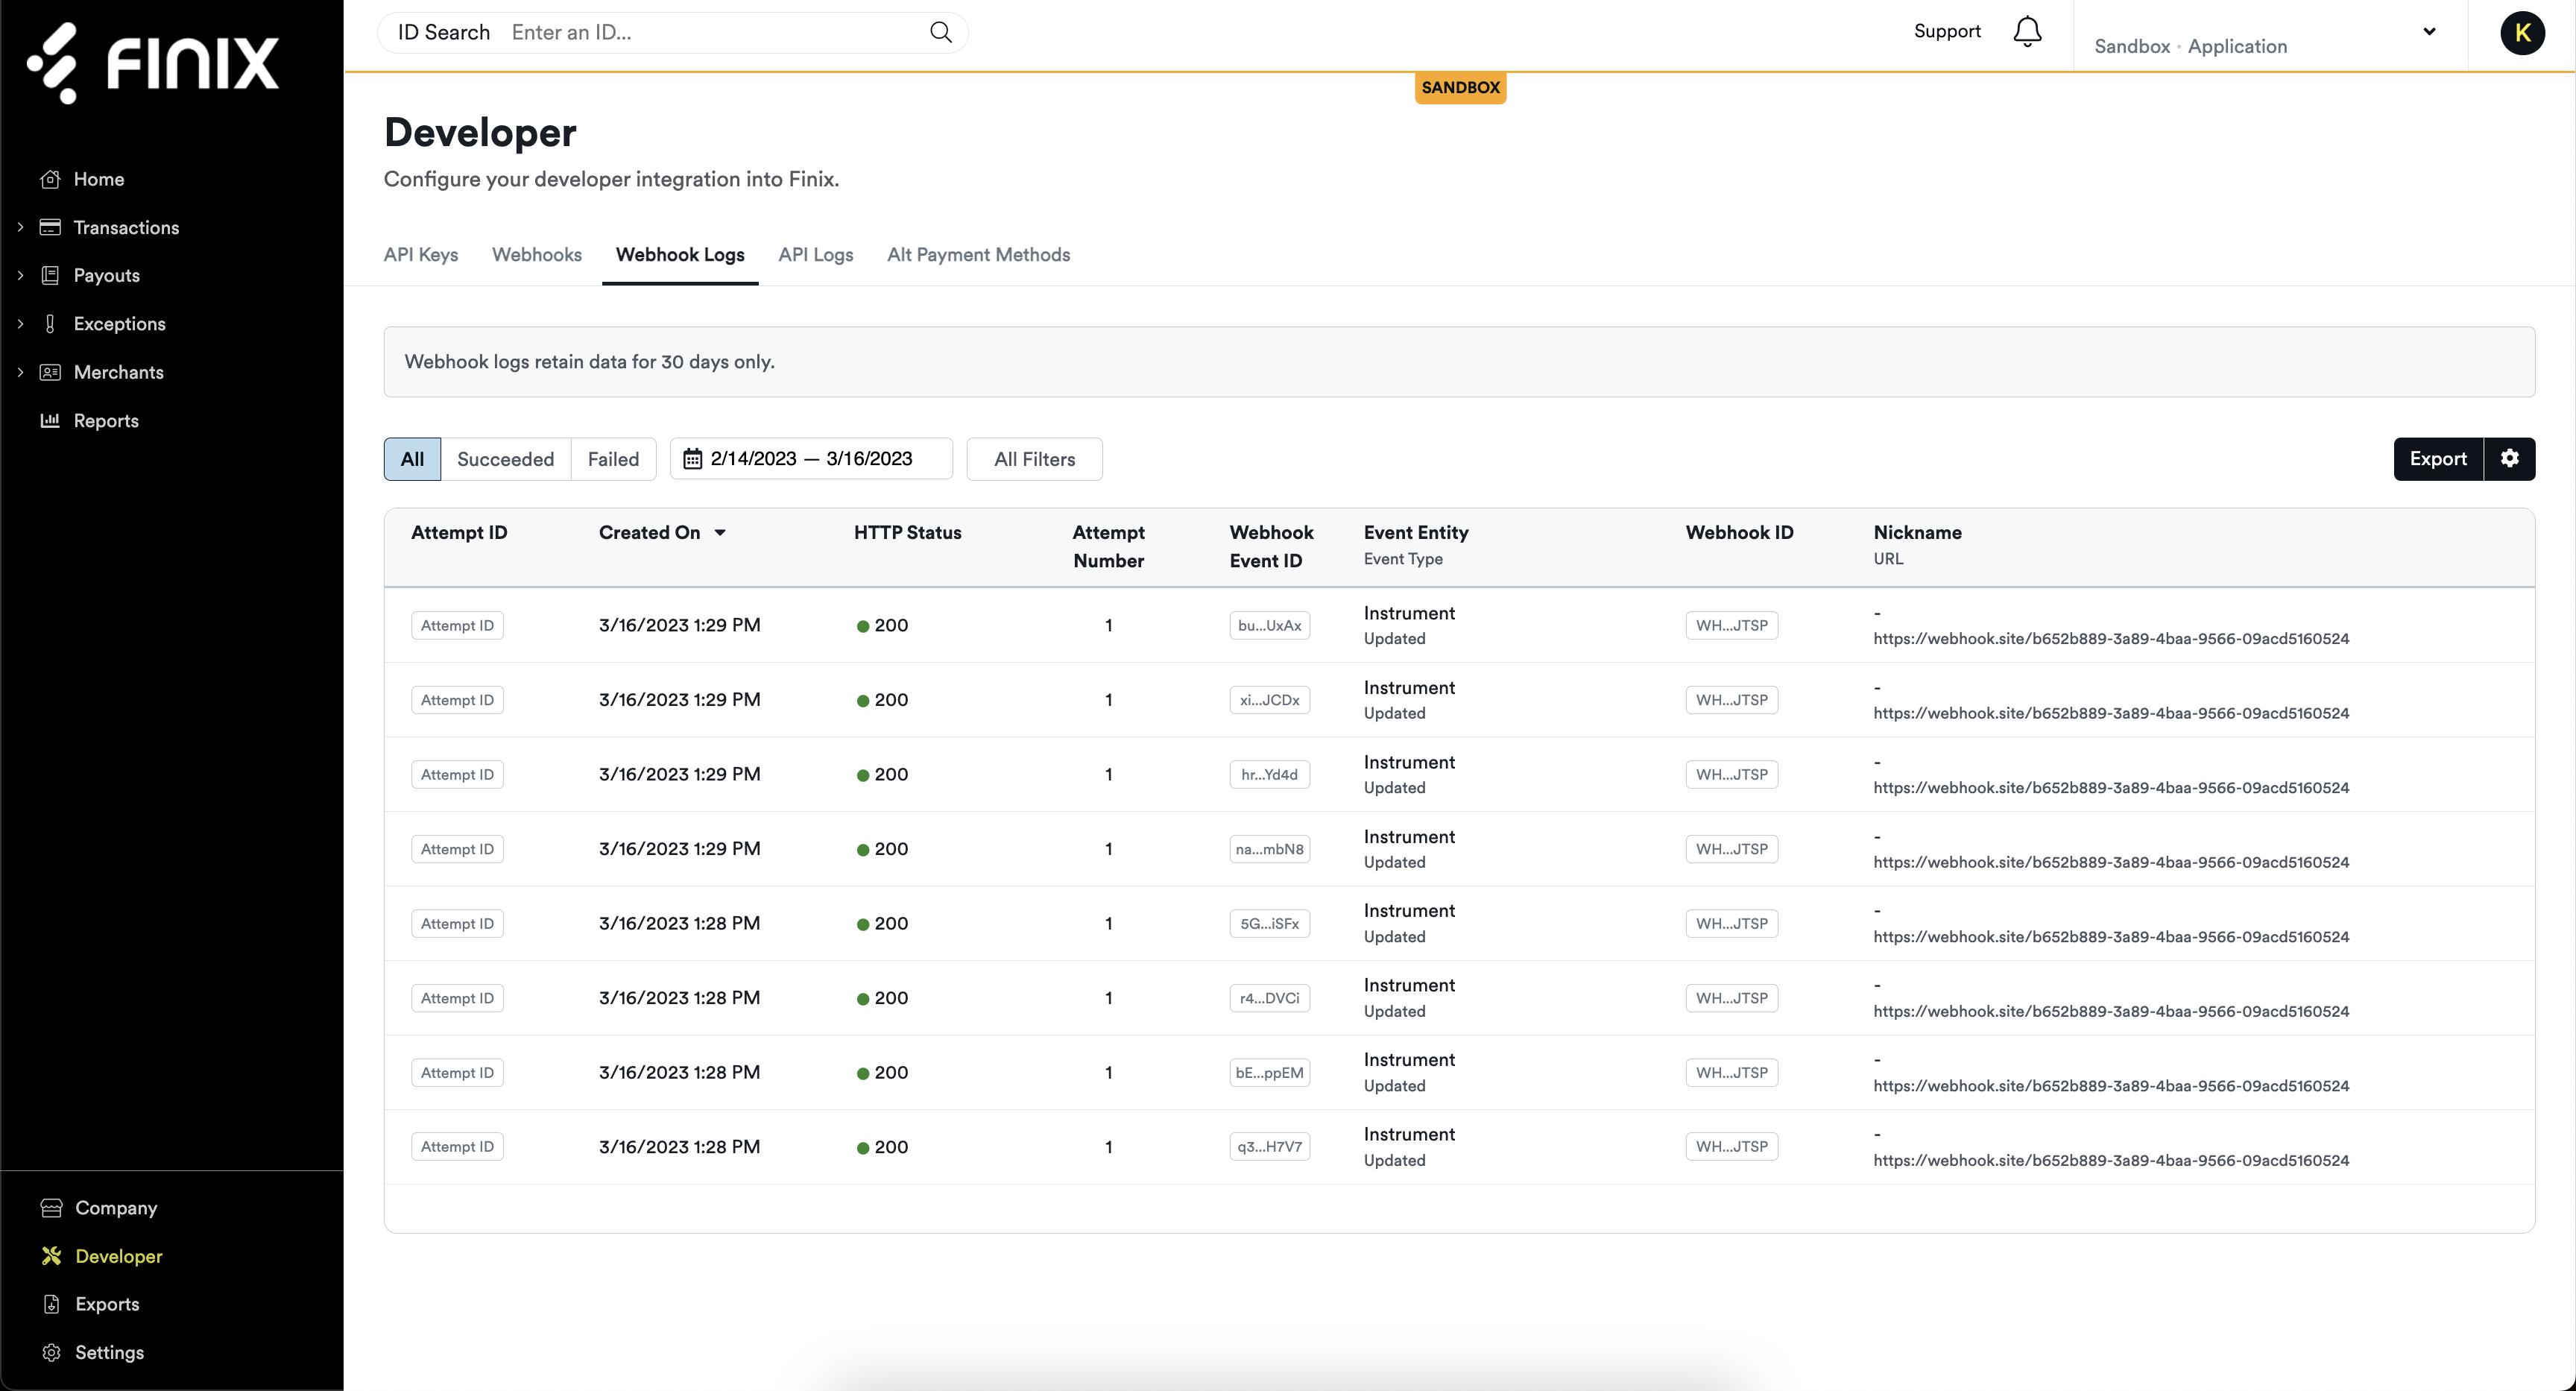Viewport: 2576px width, 1391px height.
Task: Filter logs to Failed
Action: pos(613,459)
